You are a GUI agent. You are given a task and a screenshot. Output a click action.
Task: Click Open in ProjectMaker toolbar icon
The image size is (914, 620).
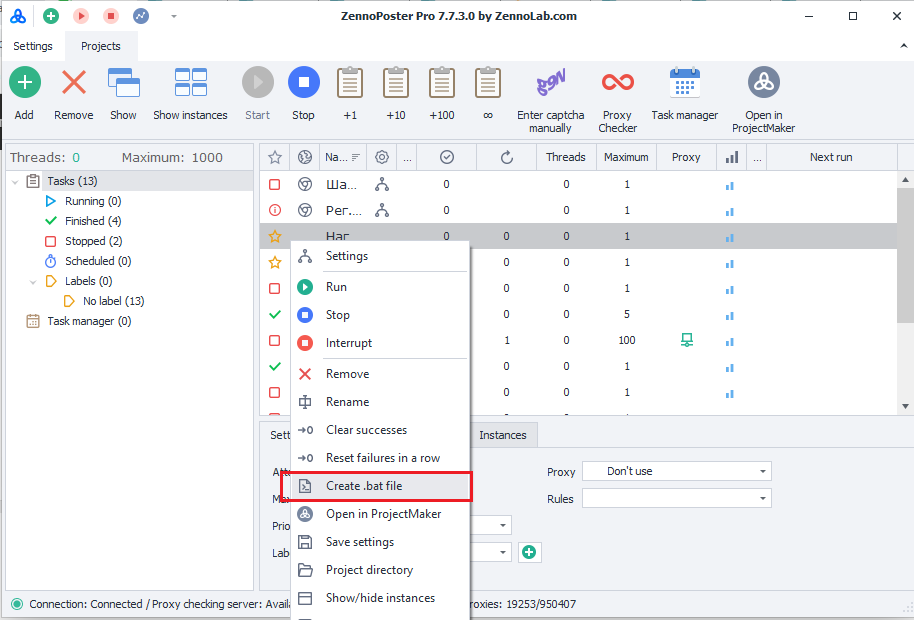point(764,82)
